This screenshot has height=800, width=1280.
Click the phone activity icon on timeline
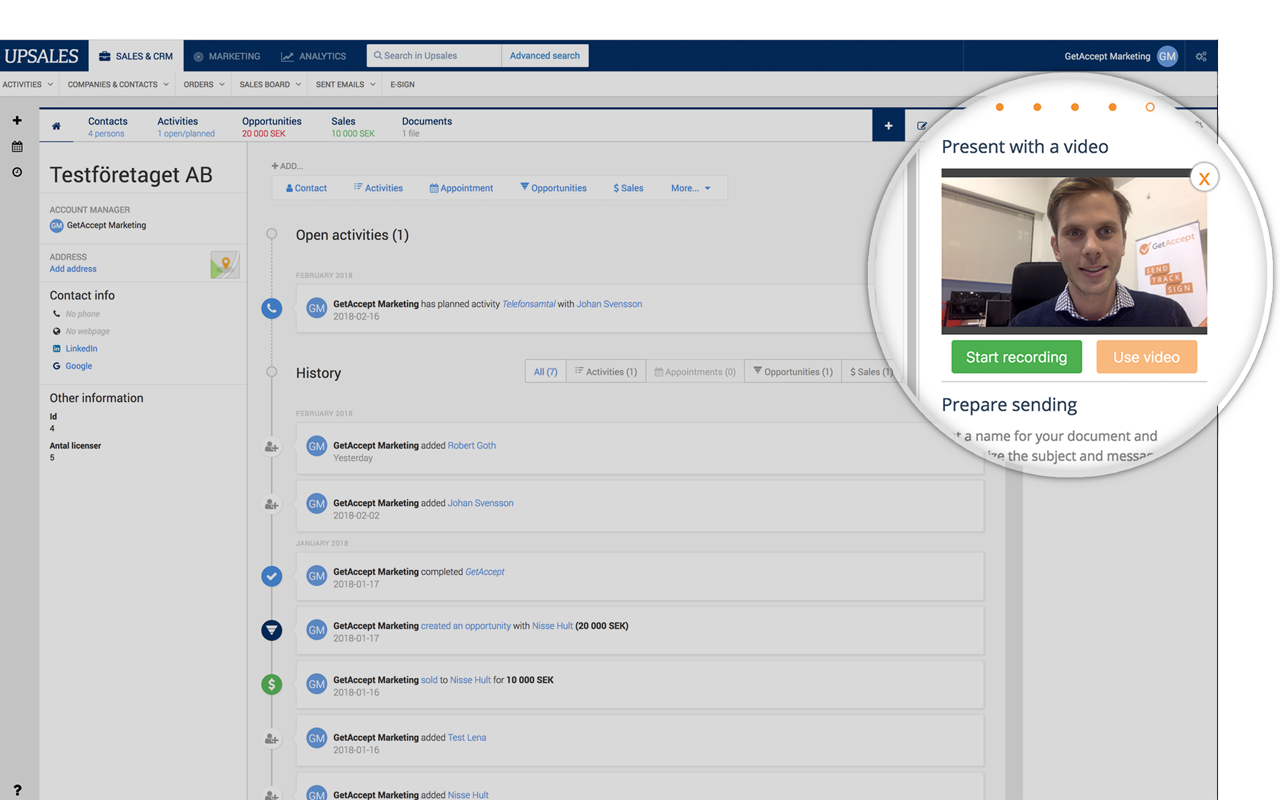point(271,309)
